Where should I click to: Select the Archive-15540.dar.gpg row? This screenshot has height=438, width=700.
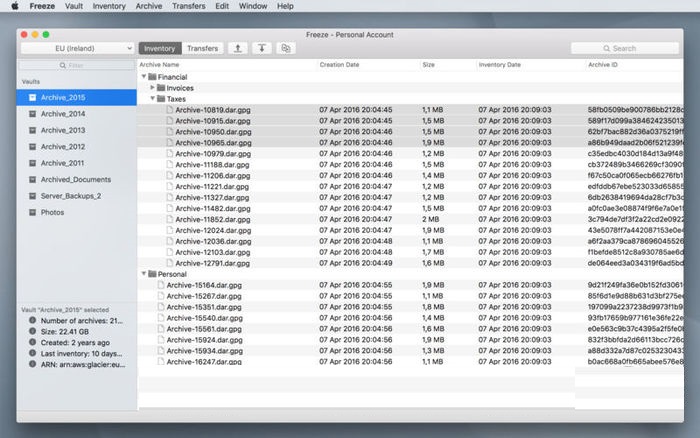click(410, 318)
